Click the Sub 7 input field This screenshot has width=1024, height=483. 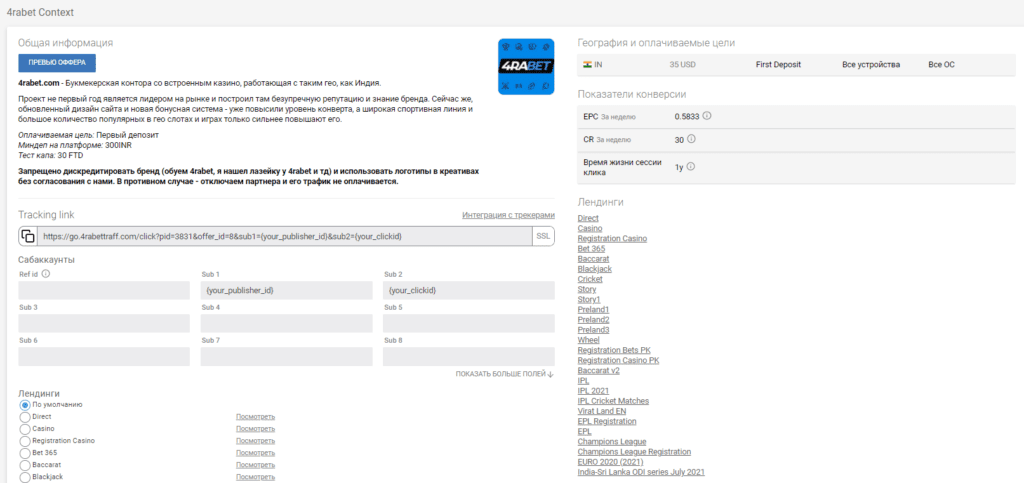(287, 356)
